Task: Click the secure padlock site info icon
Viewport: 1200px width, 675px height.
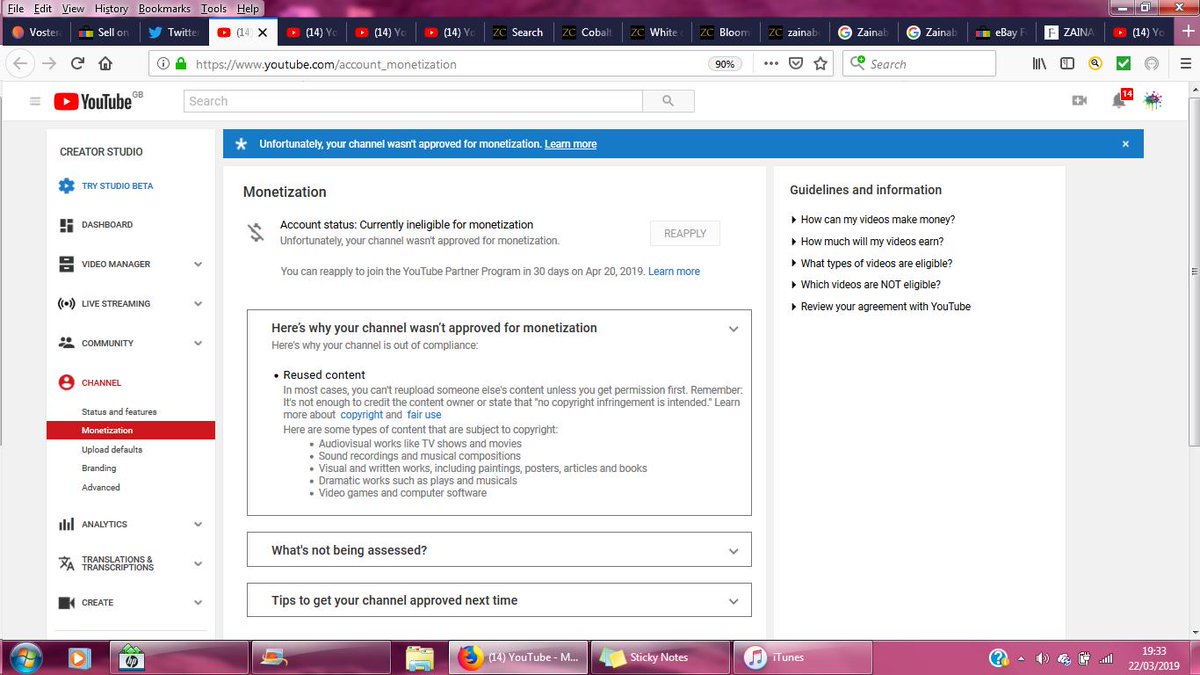Action: (x=181, y=64)
